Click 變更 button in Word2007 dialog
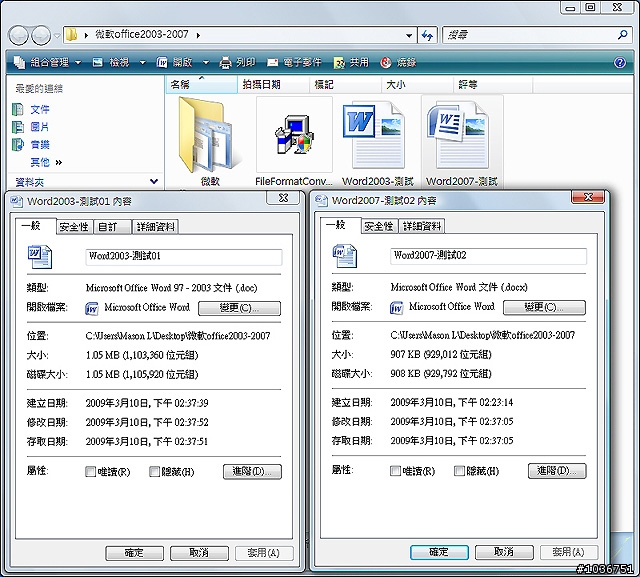 (x=544, y=307)
